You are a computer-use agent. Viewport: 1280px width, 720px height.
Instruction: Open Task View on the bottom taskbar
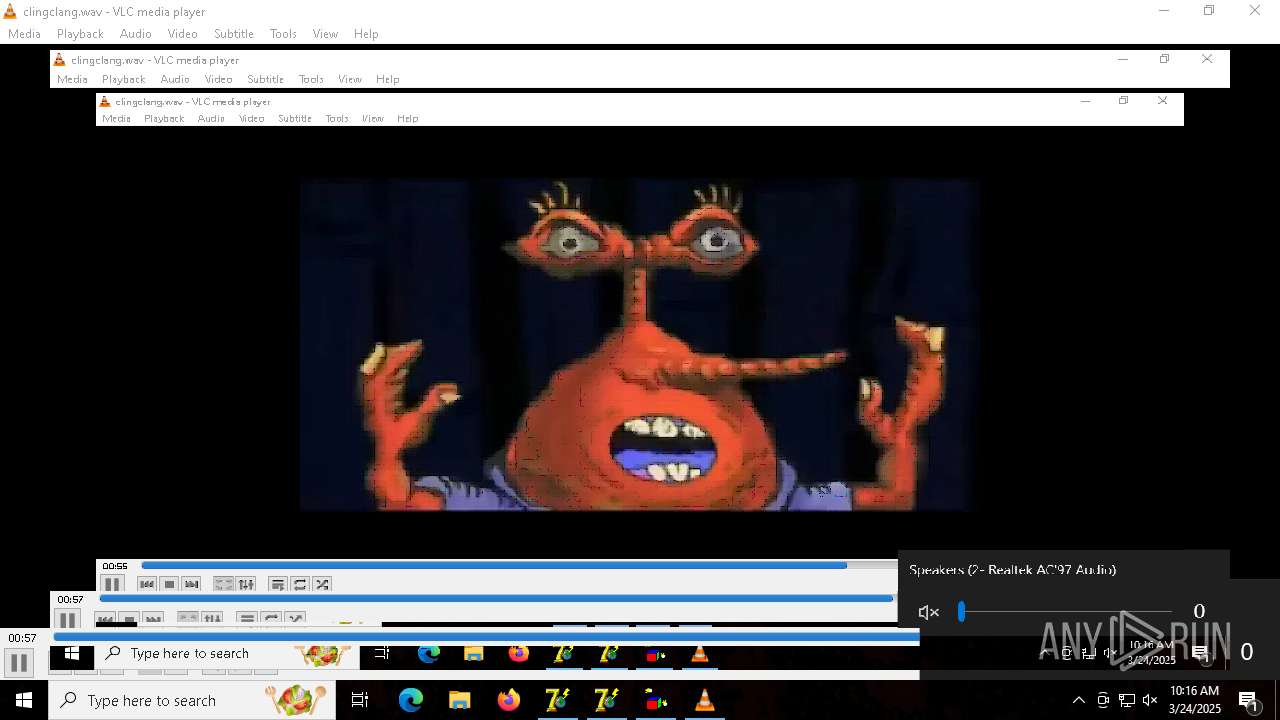click(360, 700)
